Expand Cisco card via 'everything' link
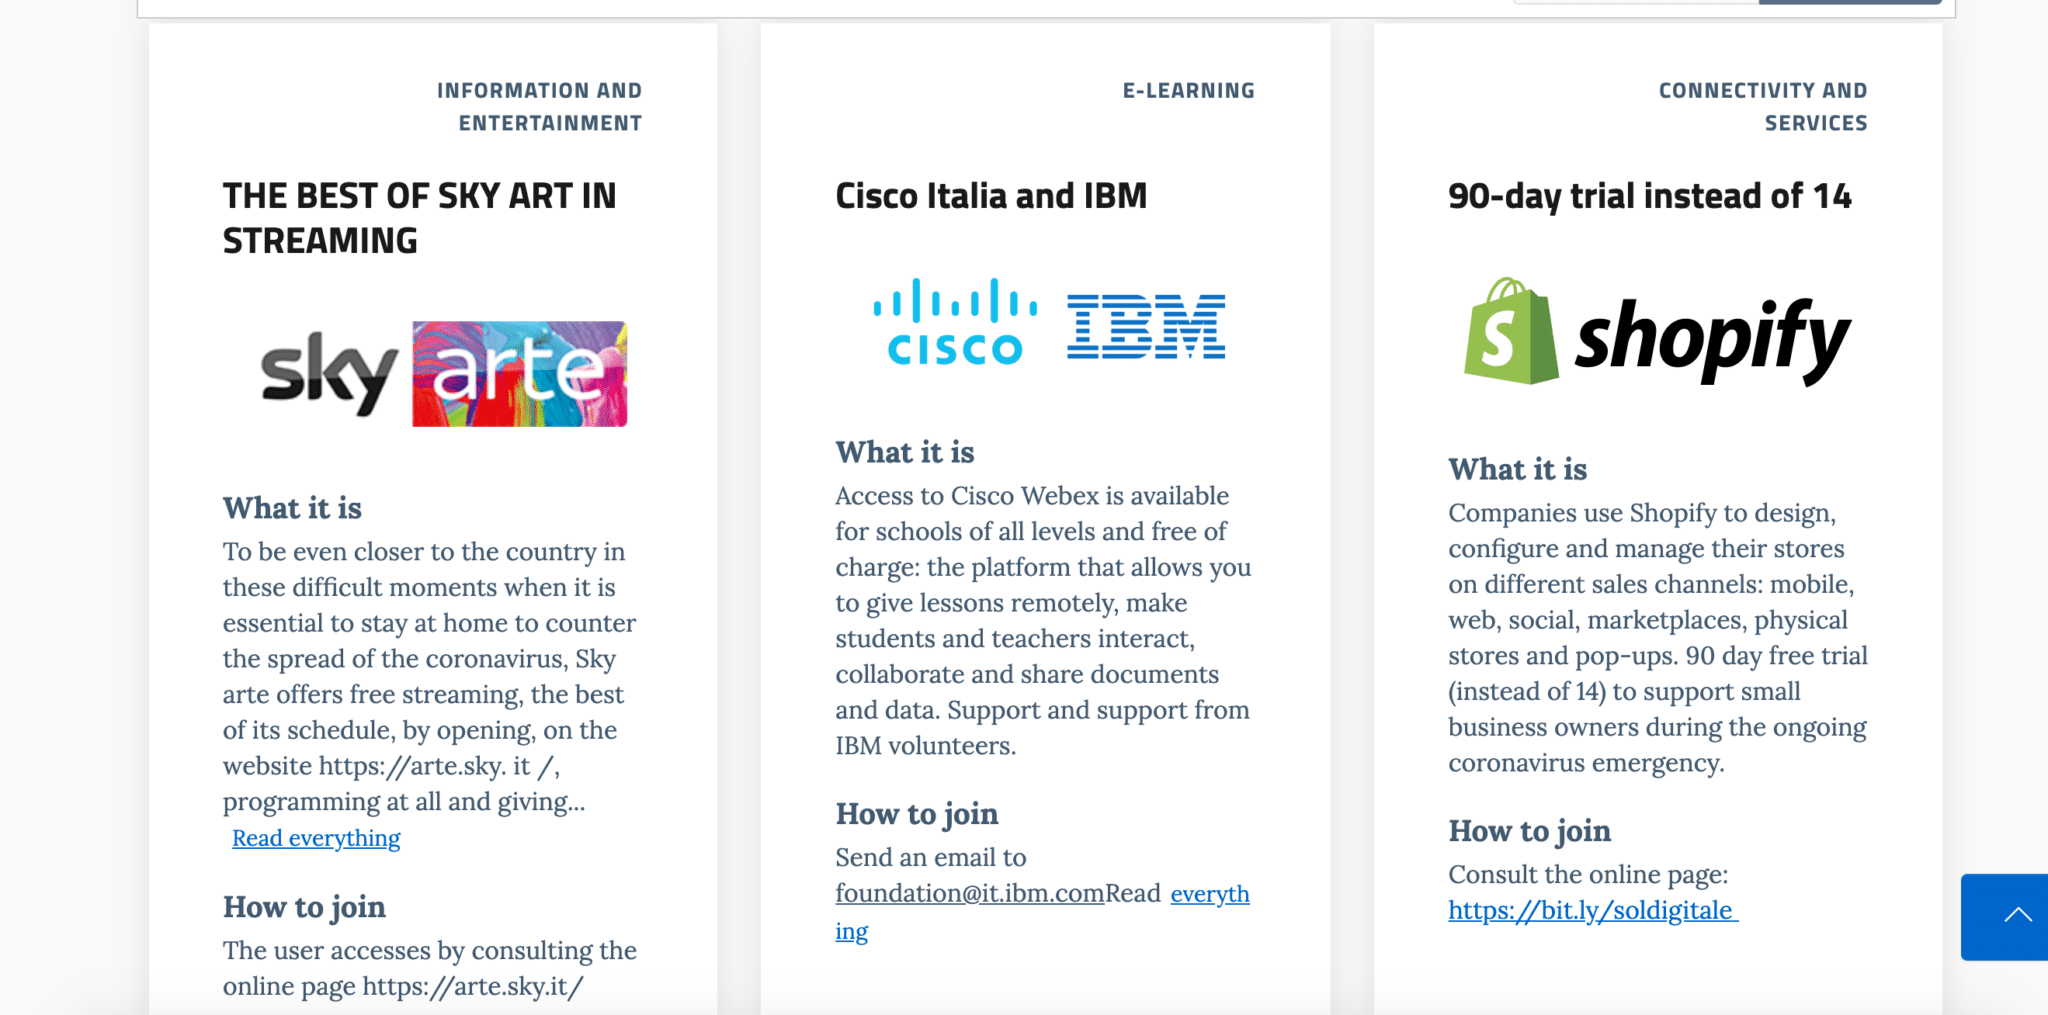Image resolution: width=2048 pixels, height=1015 pixels. [1210, 893]
